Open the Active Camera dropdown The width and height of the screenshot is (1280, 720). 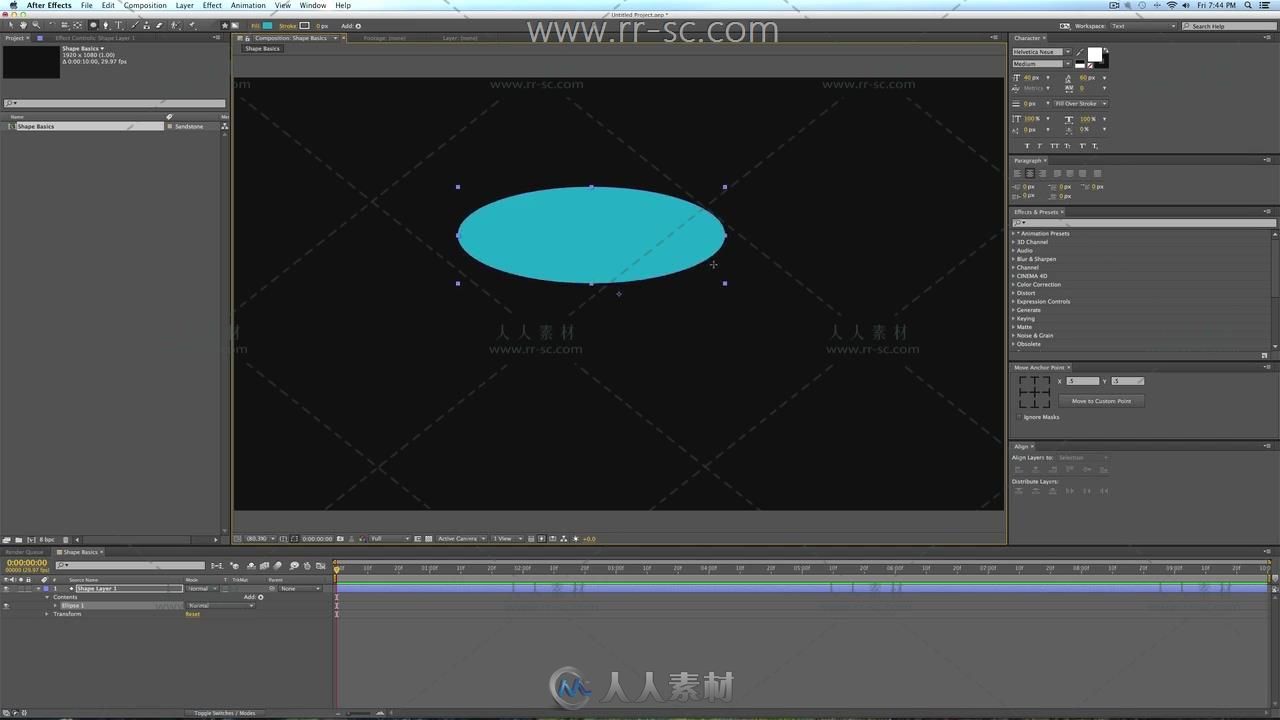point(462,539)
